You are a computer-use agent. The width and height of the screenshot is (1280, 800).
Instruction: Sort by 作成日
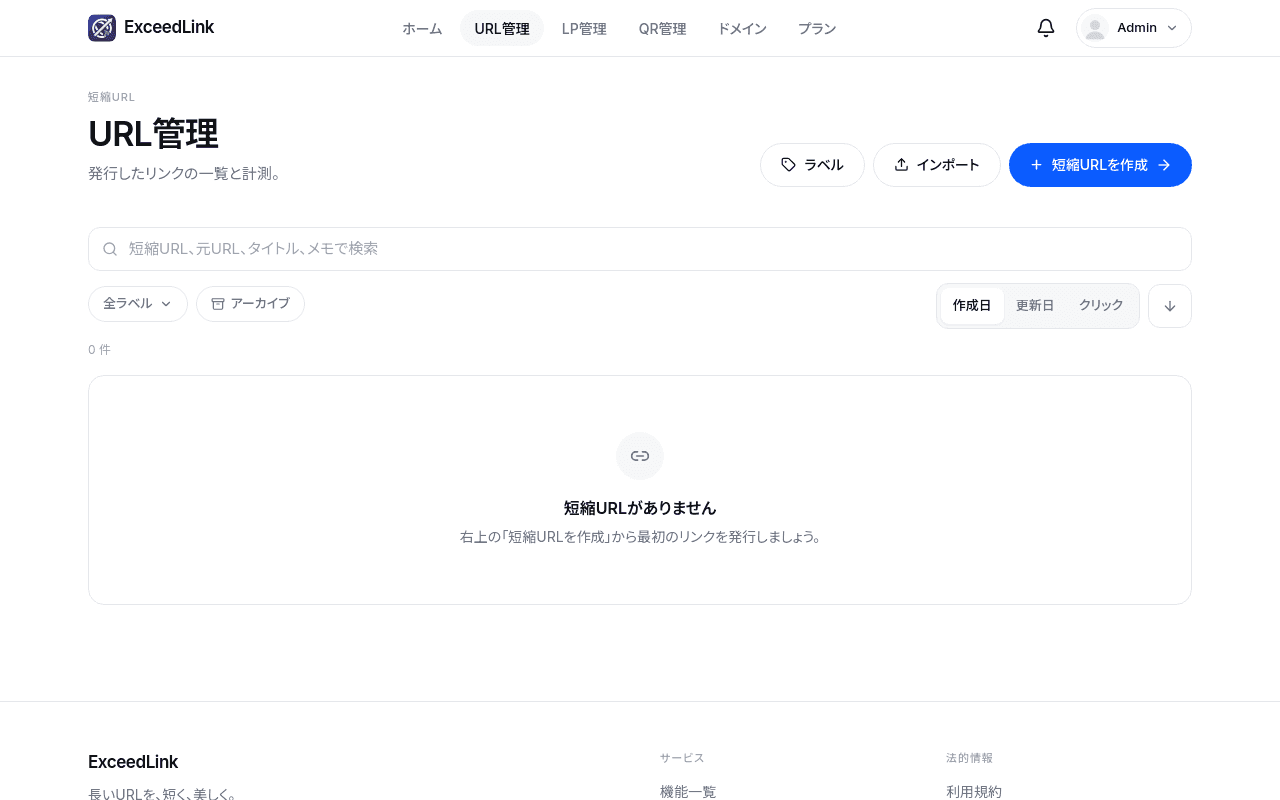tap(972, 306)
